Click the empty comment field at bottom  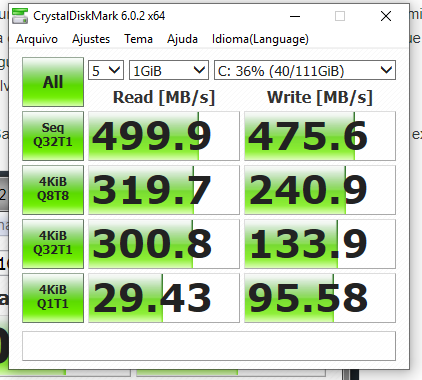[209, 346]
